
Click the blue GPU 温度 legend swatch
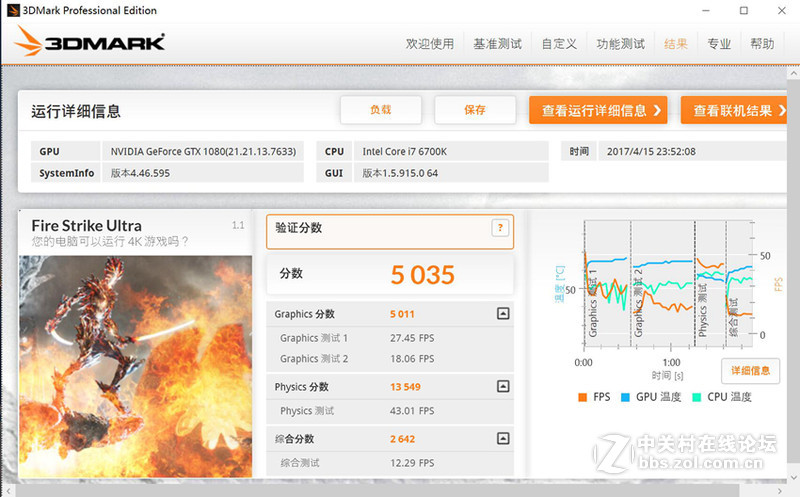(625, 397)
